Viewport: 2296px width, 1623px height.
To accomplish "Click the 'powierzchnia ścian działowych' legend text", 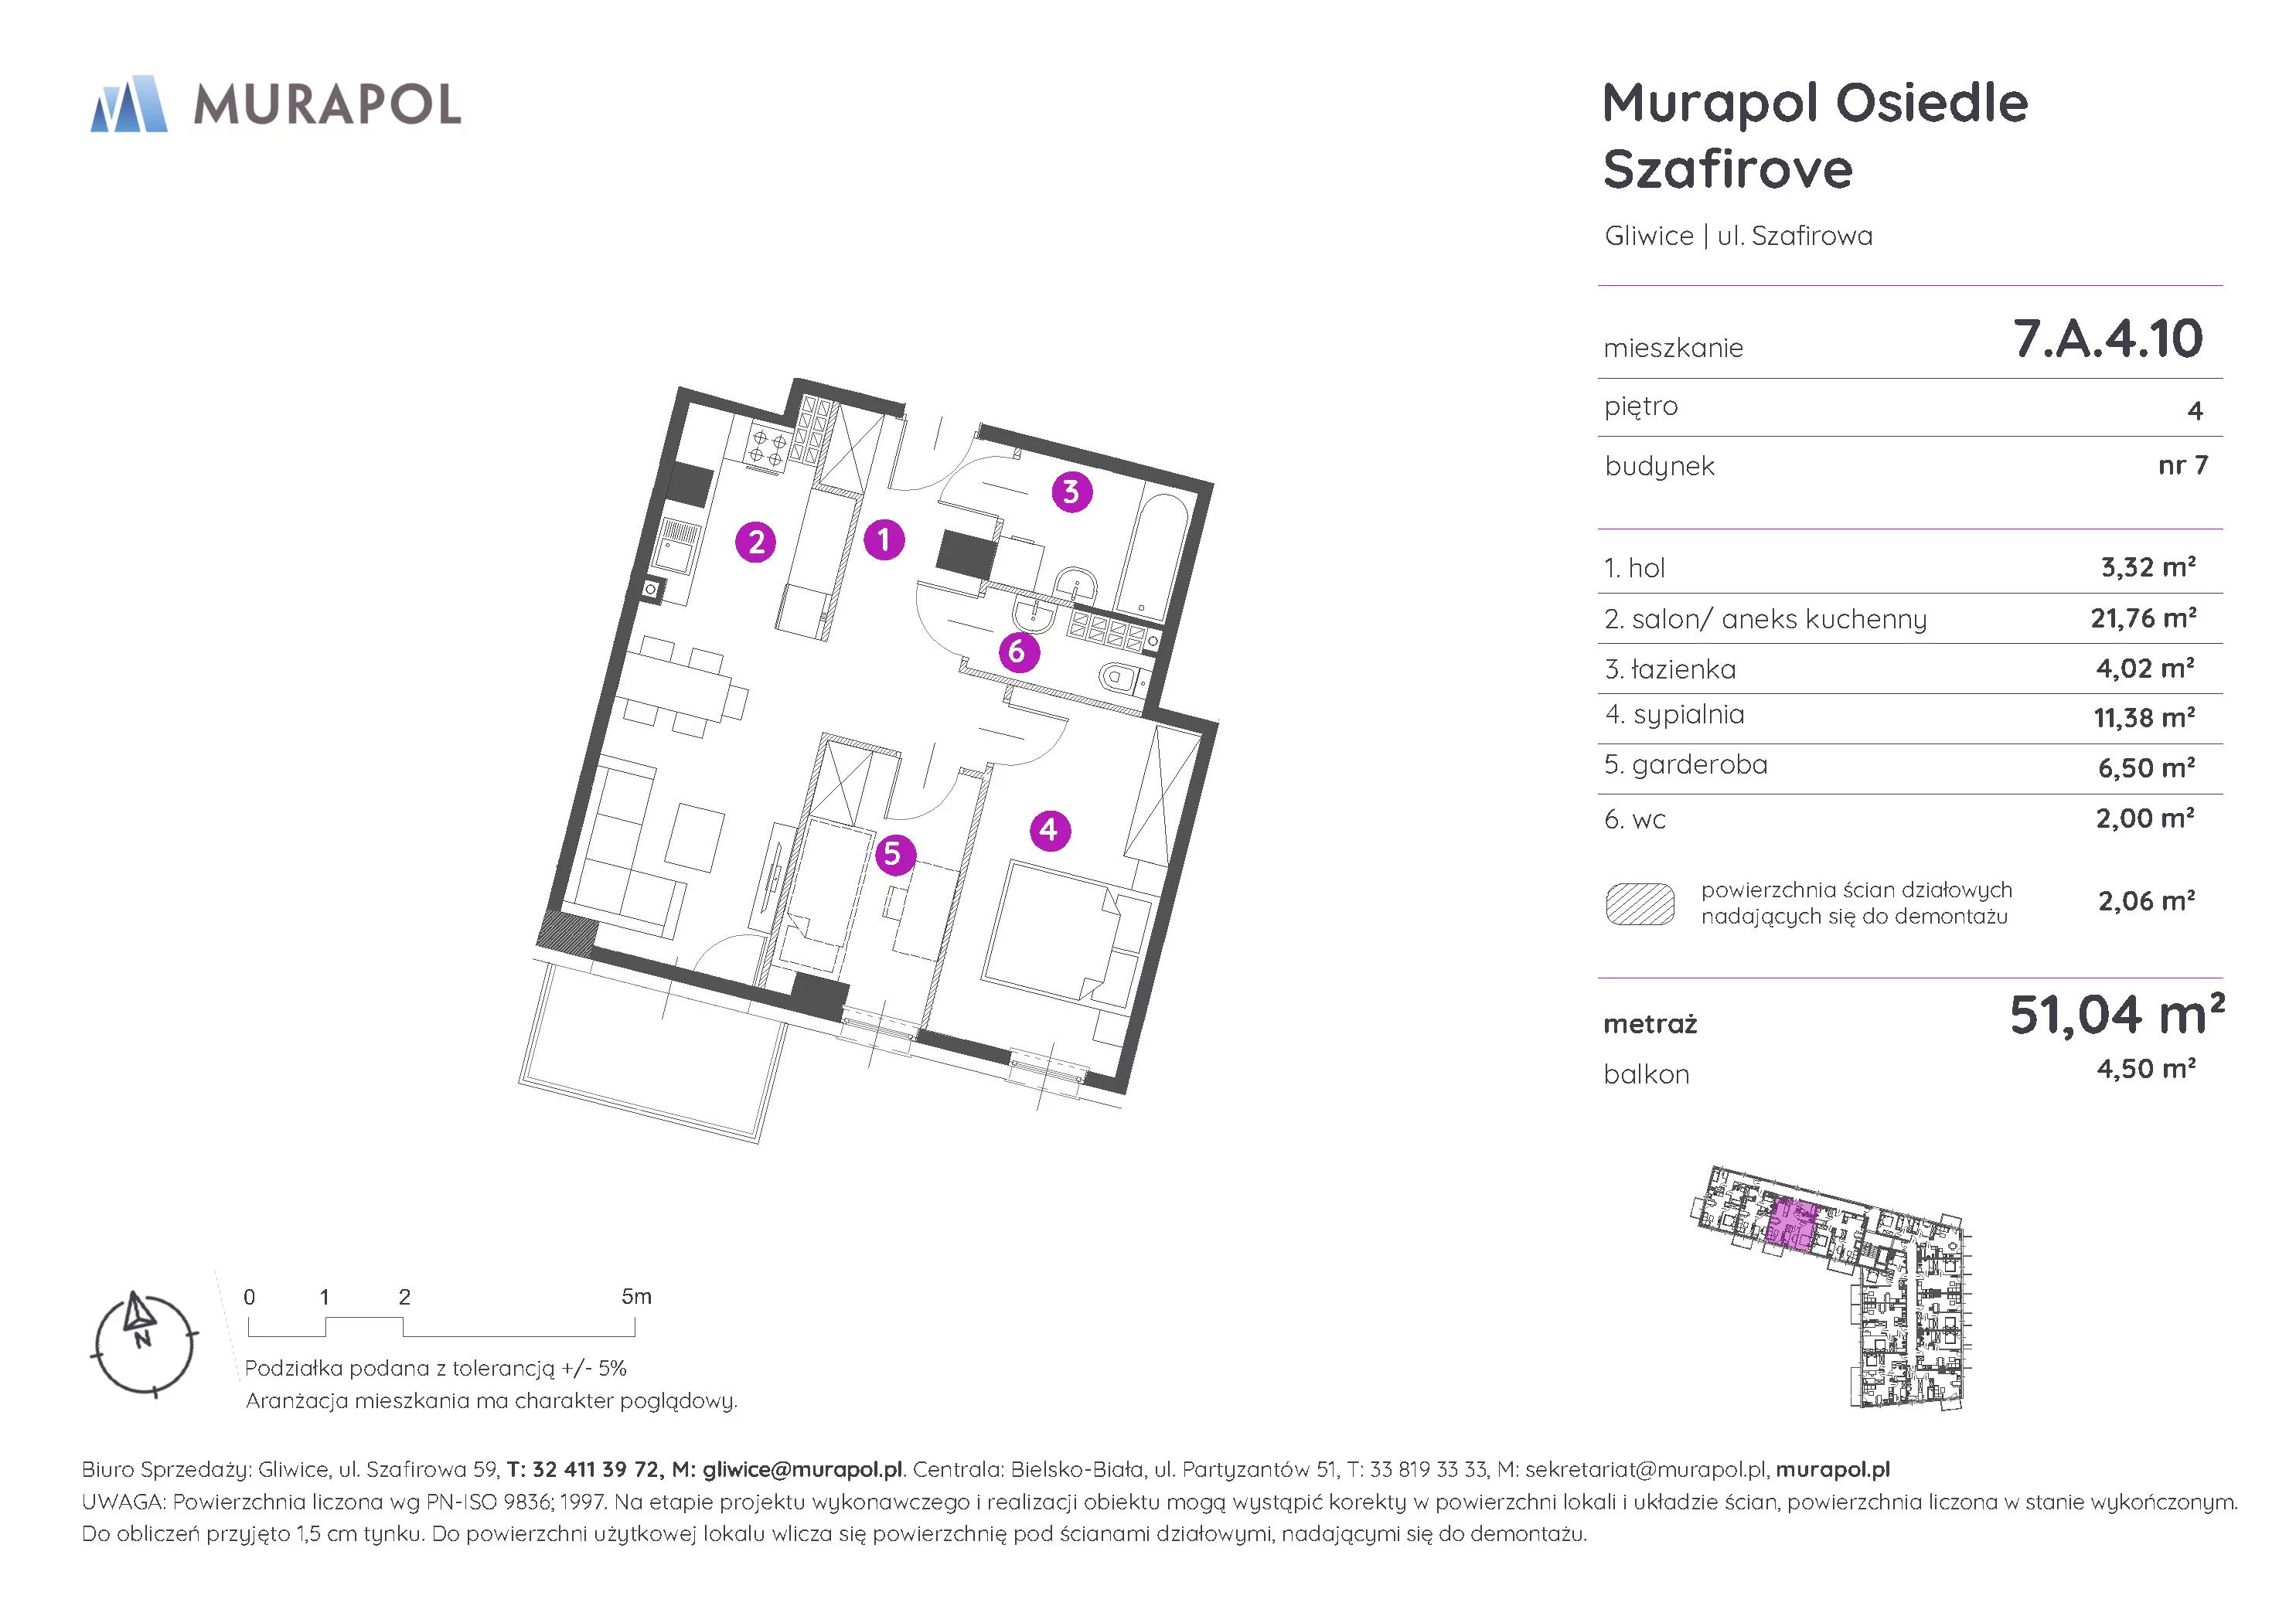I will point(1856,903).
